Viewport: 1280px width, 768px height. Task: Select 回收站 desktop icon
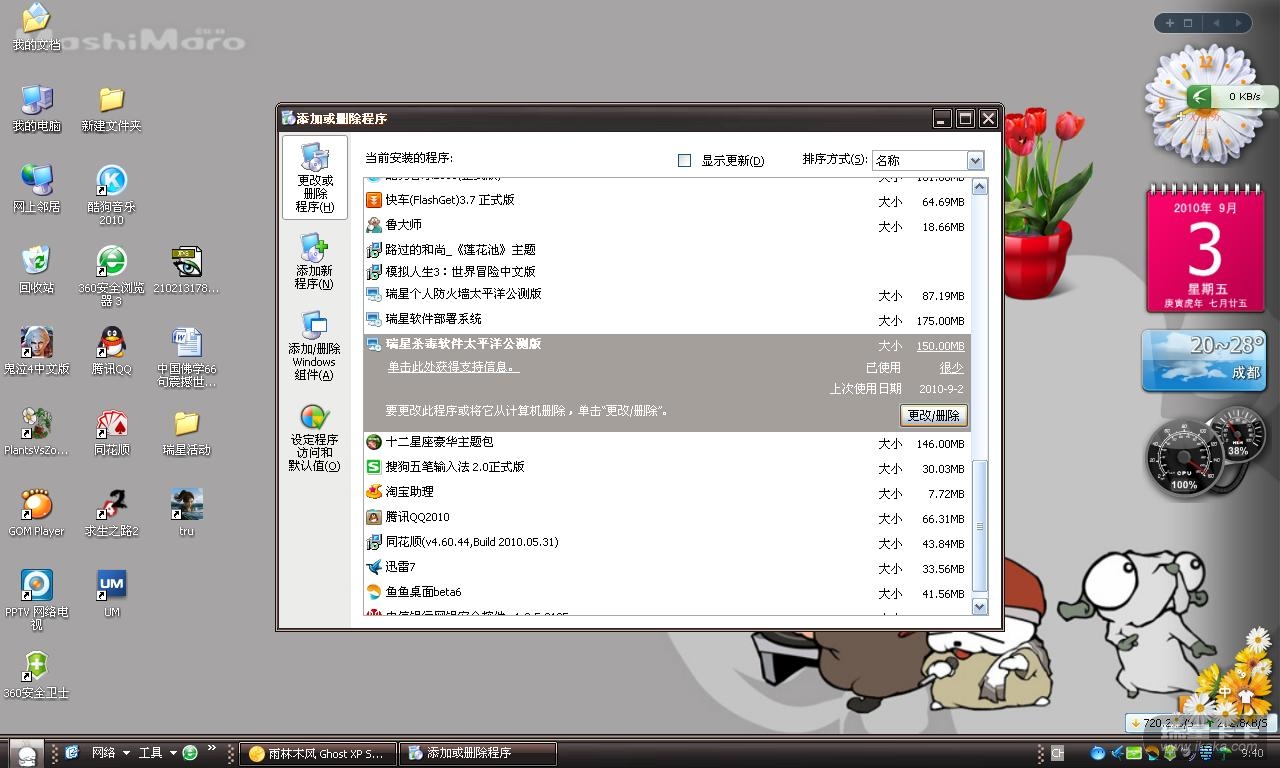click(36, 269)
